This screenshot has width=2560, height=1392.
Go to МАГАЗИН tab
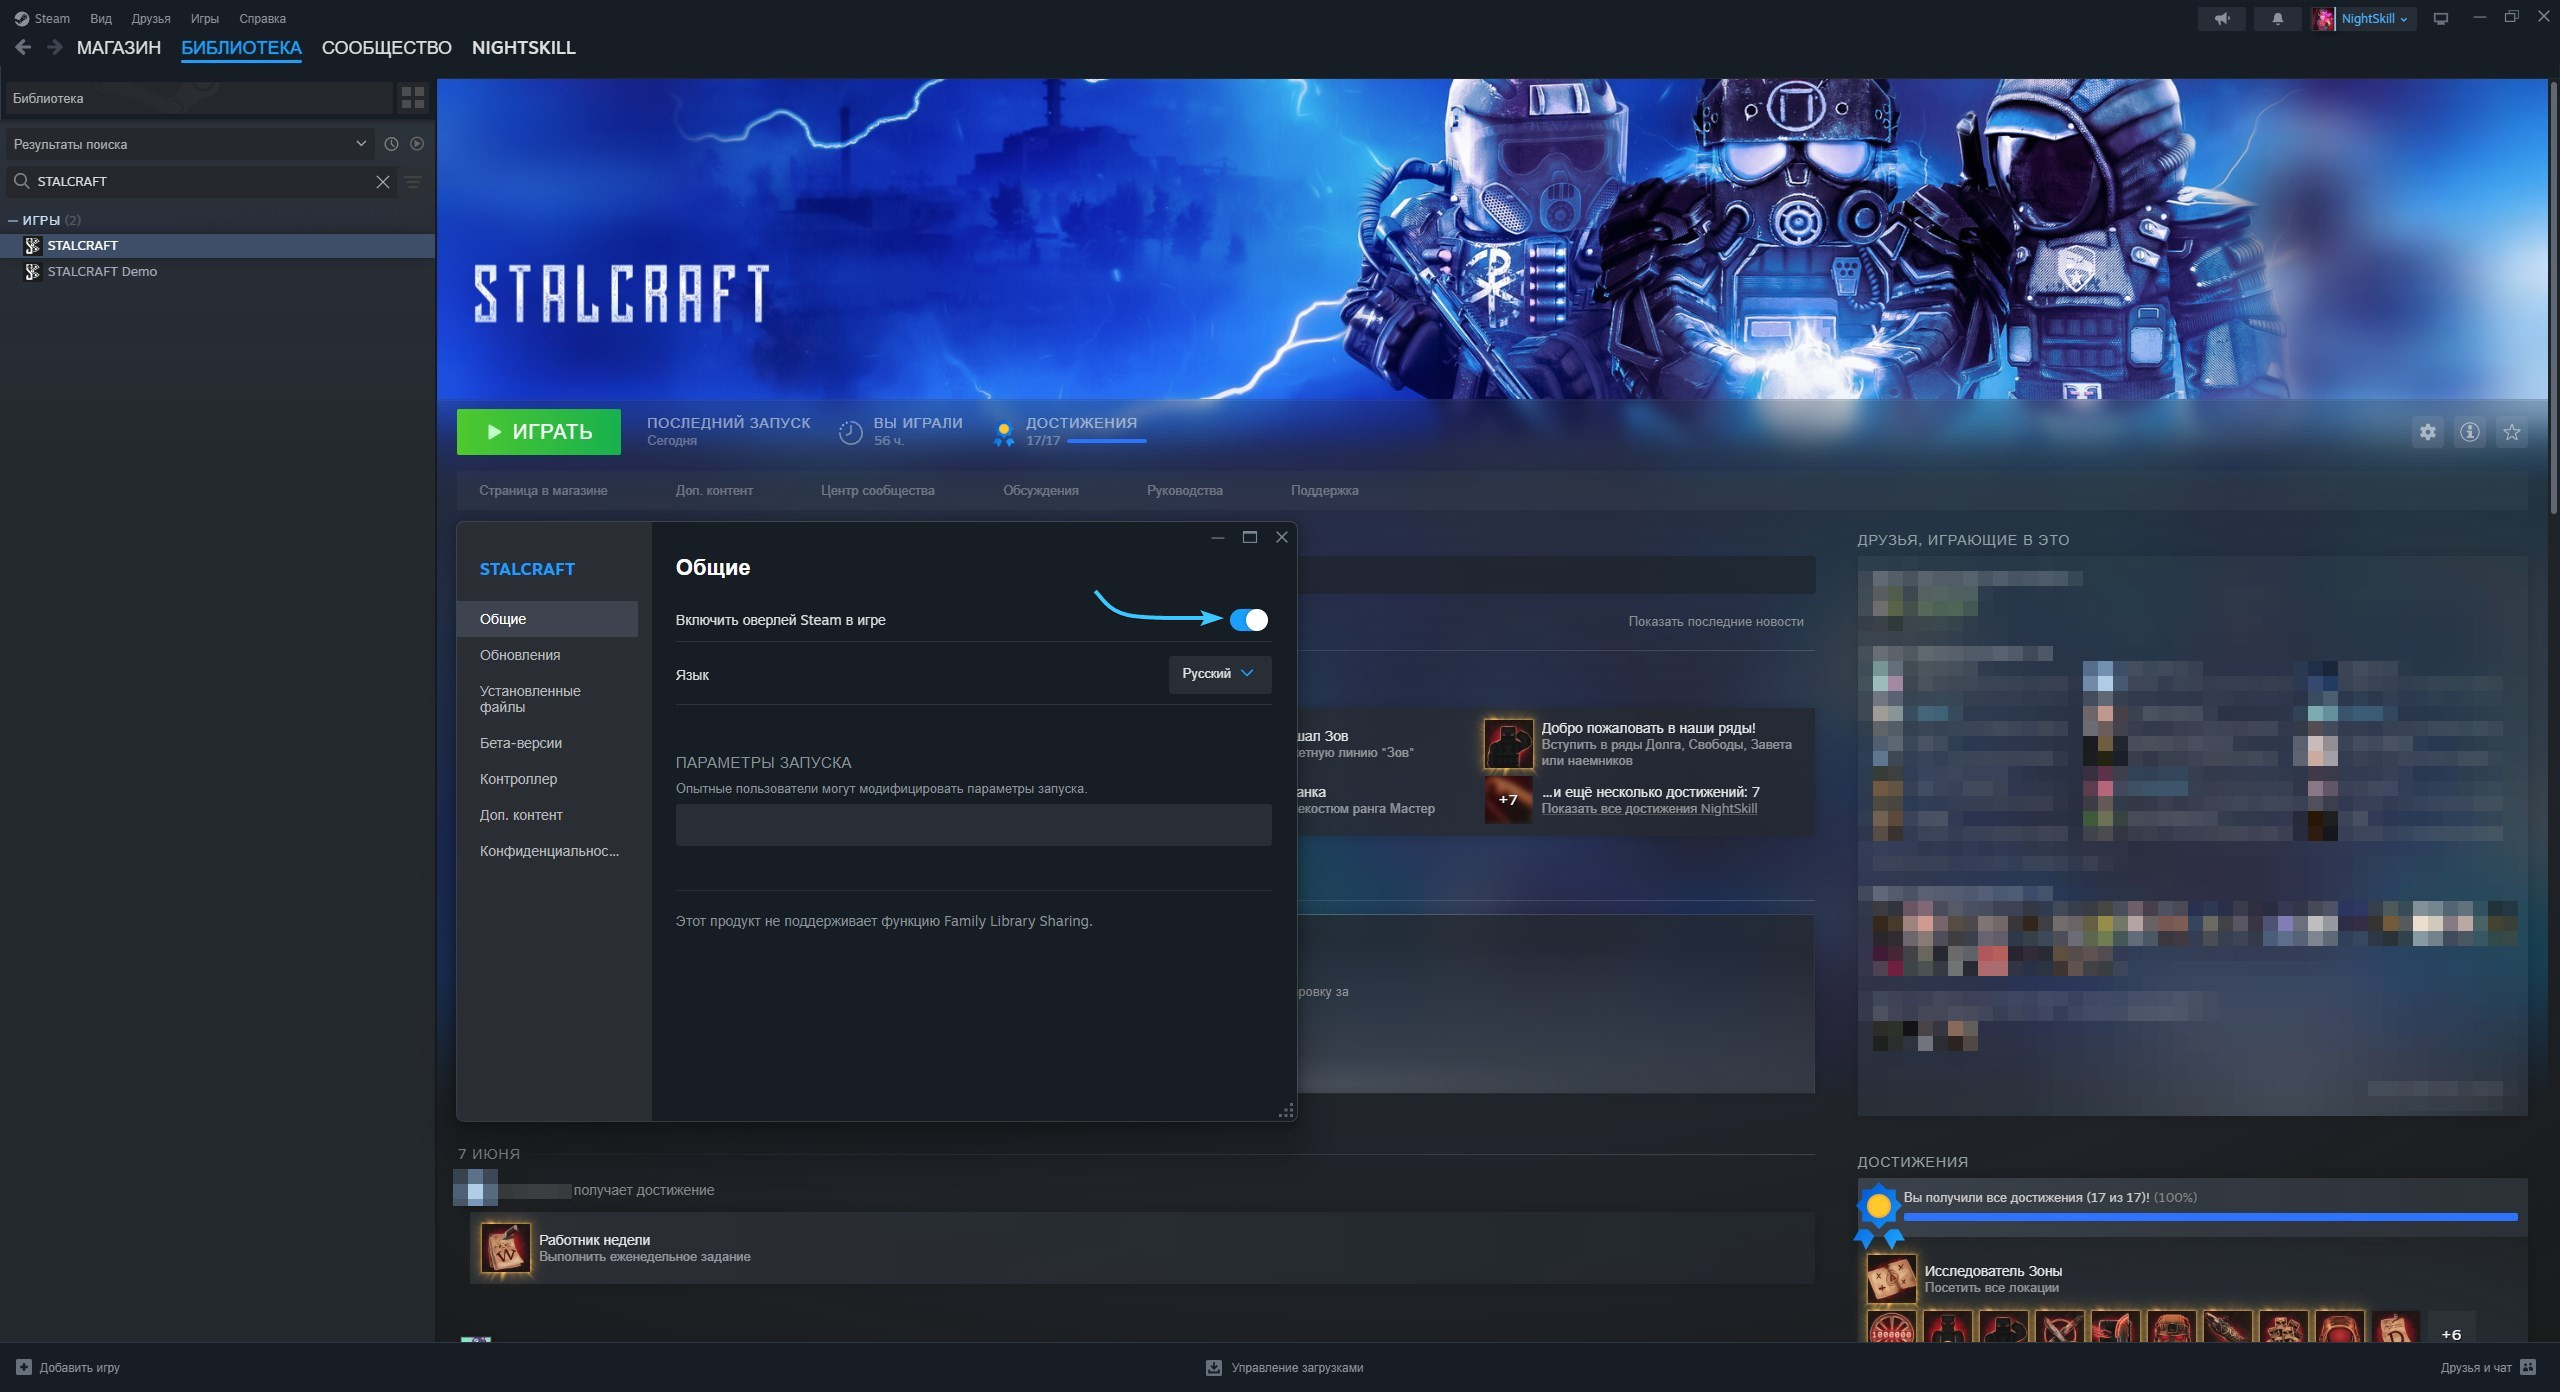pos(118,48)
